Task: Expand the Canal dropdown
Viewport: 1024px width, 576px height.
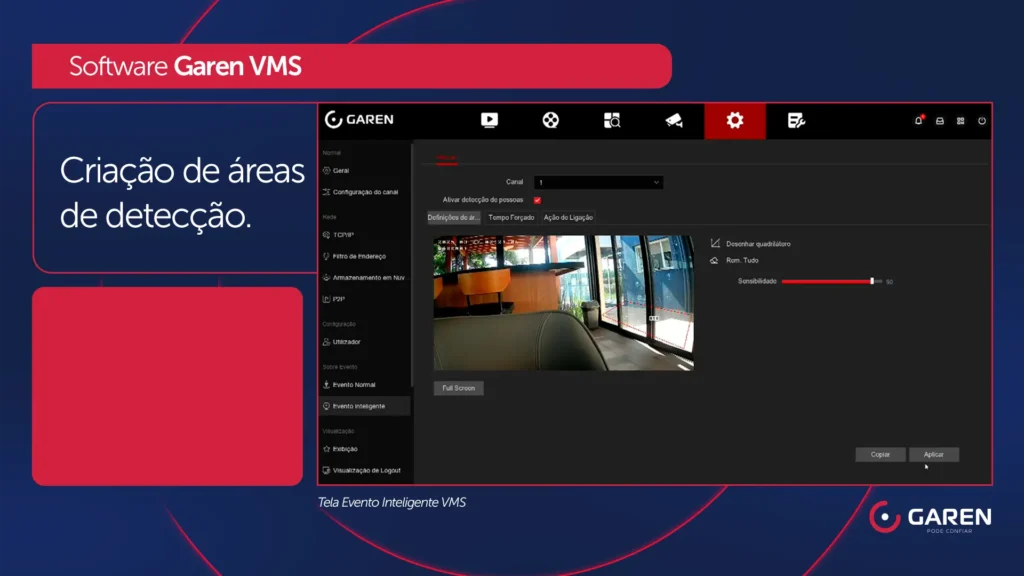Action: pyautogui.click(x=598, y=182)
